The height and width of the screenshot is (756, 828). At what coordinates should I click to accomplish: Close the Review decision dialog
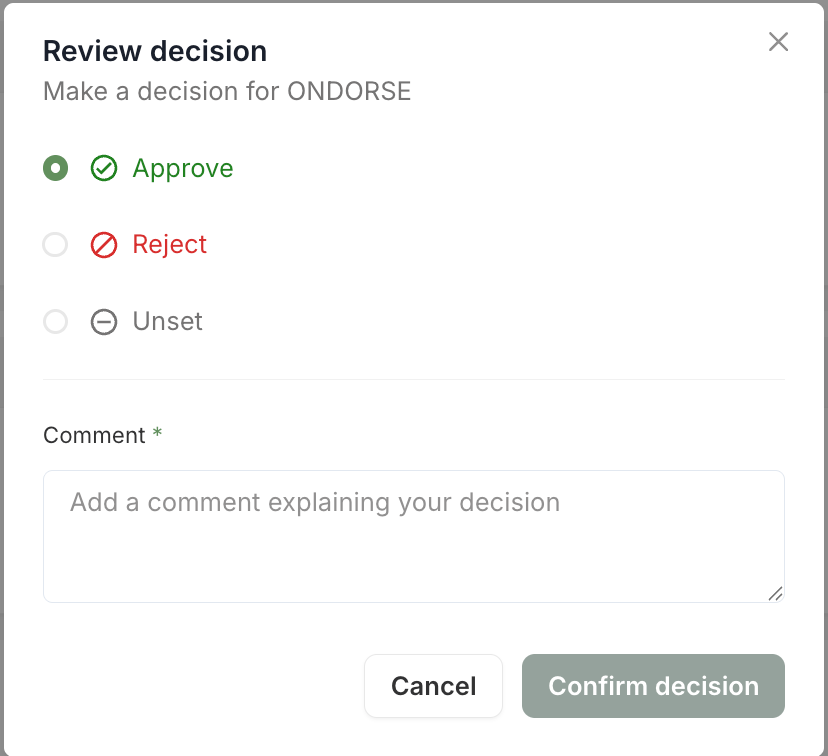(778, 42)
